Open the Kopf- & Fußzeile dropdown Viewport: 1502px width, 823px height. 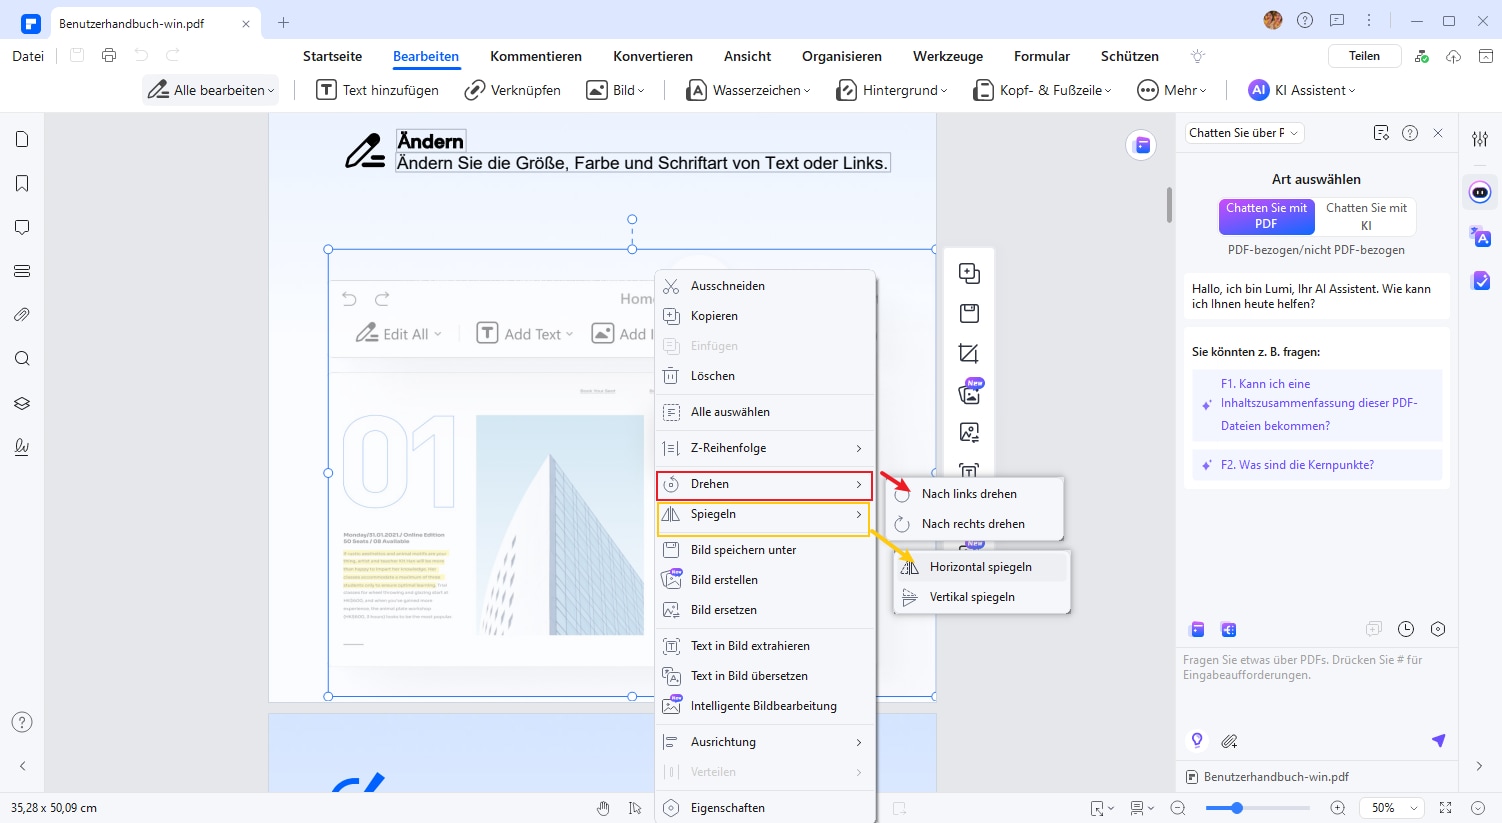pos(1043,90)
